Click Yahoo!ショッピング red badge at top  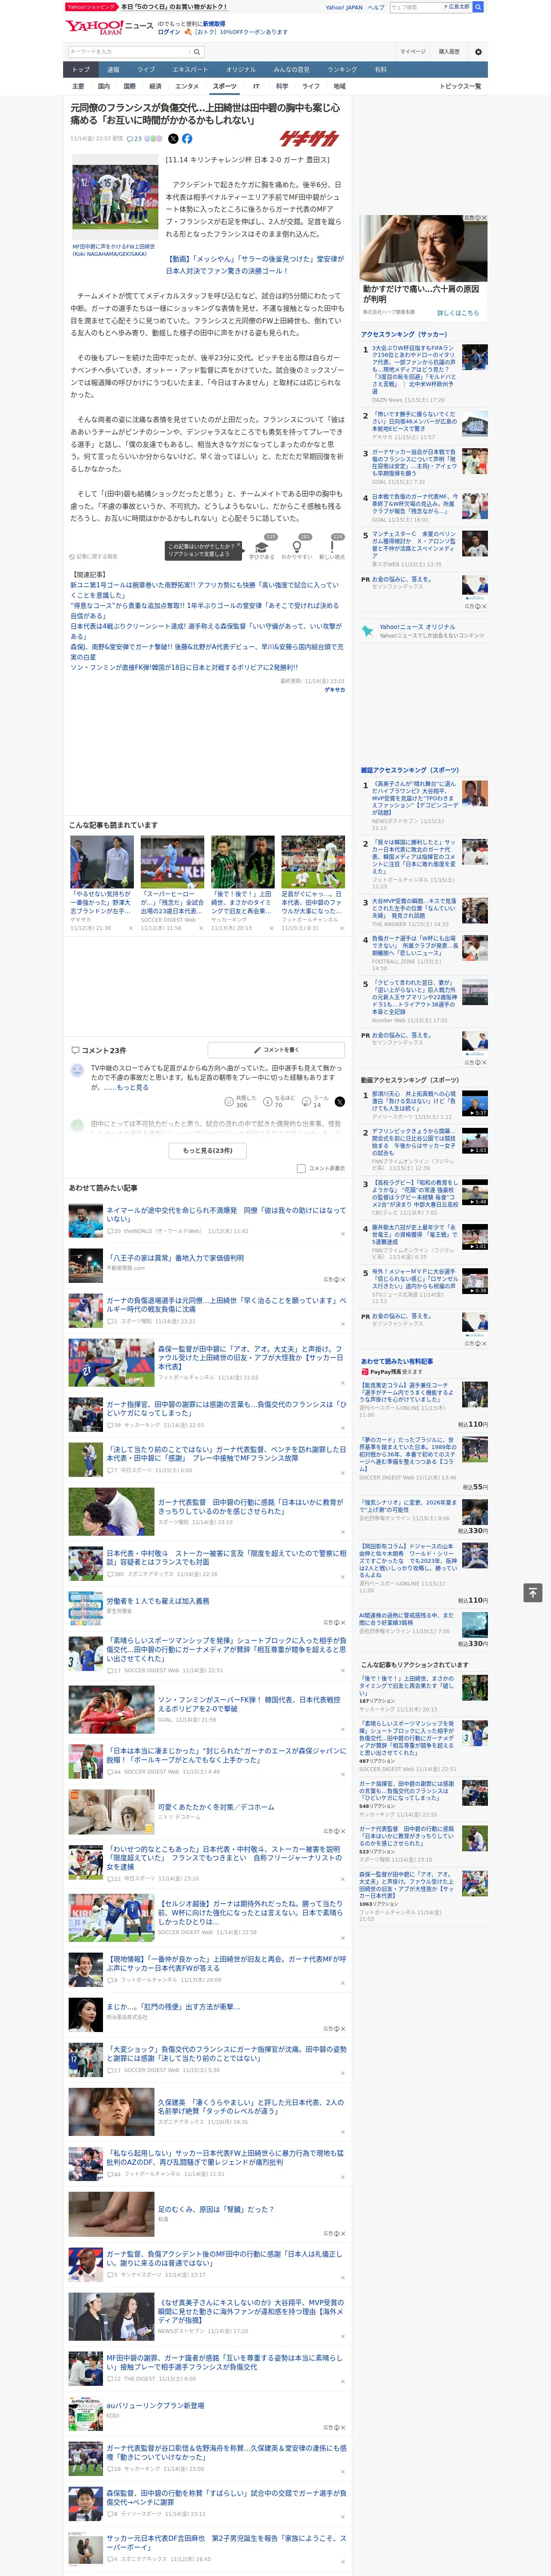(91, 7)
